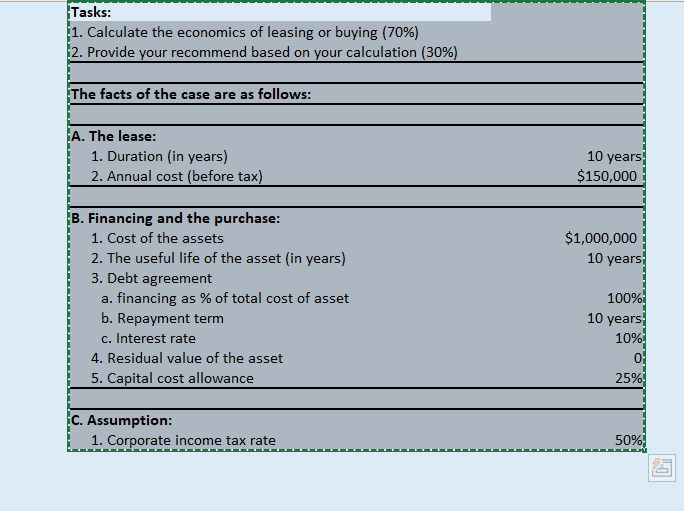
Task: Select the 'C. Assumption:' heading
Action: click(x=121, y=420)
